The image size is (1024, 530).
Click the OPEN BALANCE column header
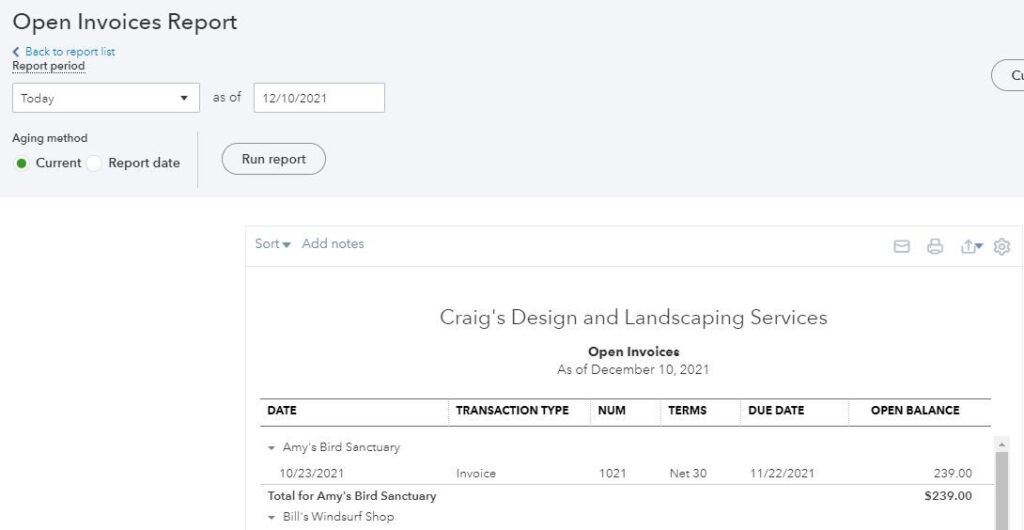tap(914, 411)
